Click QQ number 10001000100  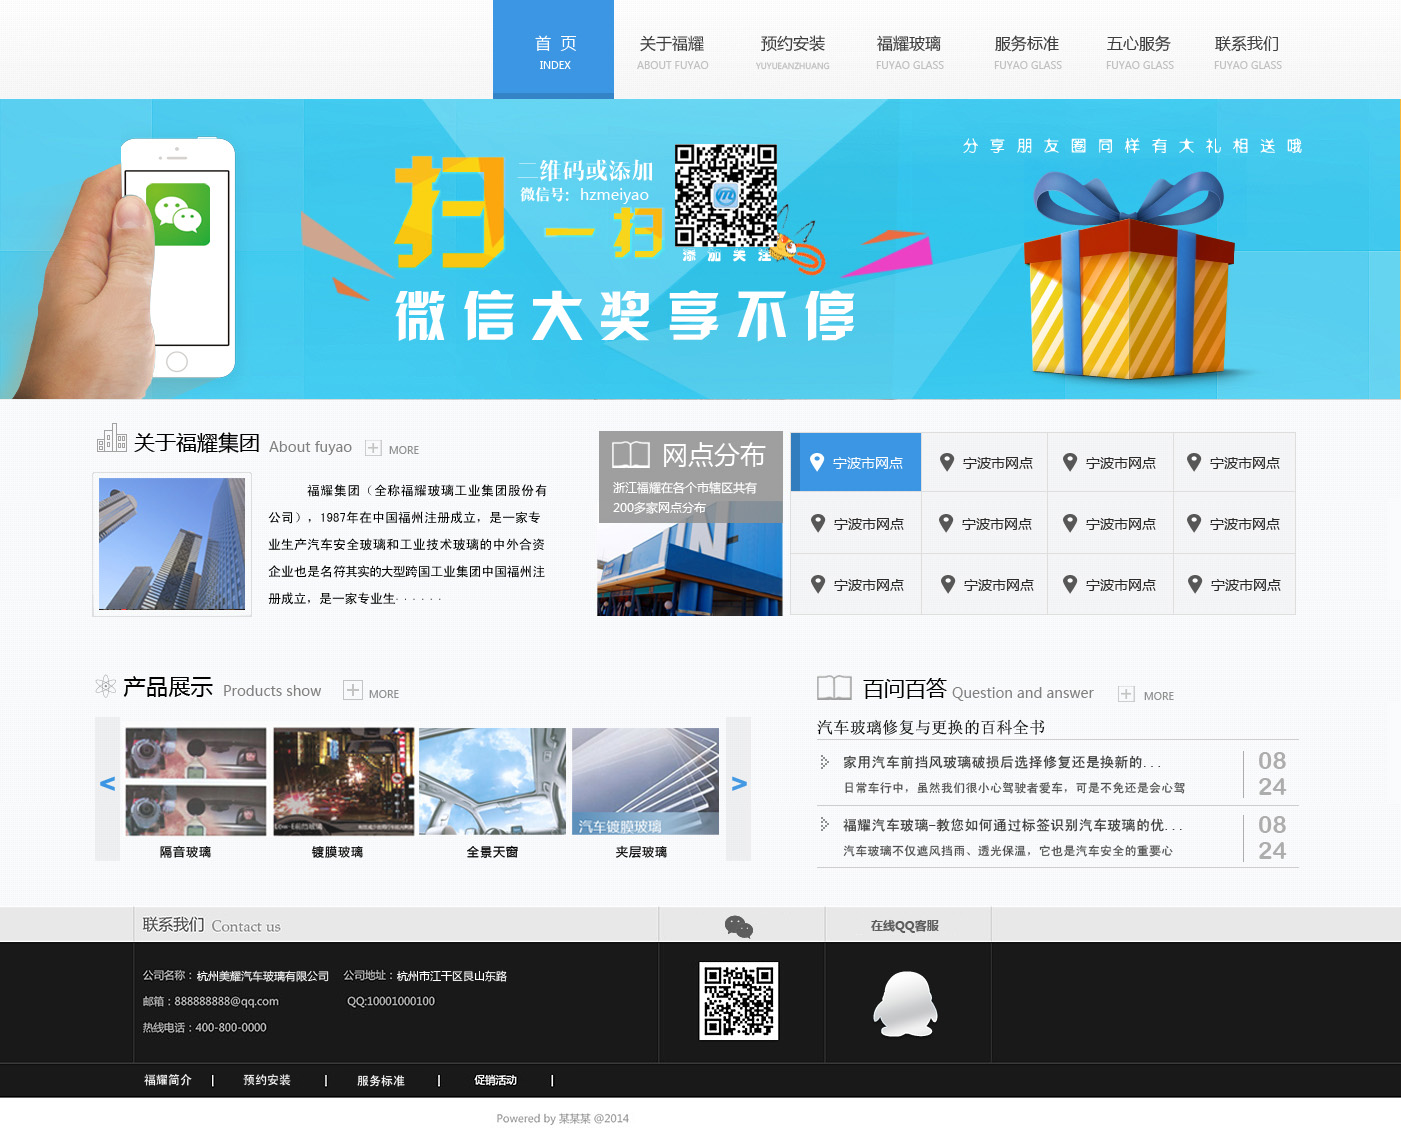point(401,1001)
